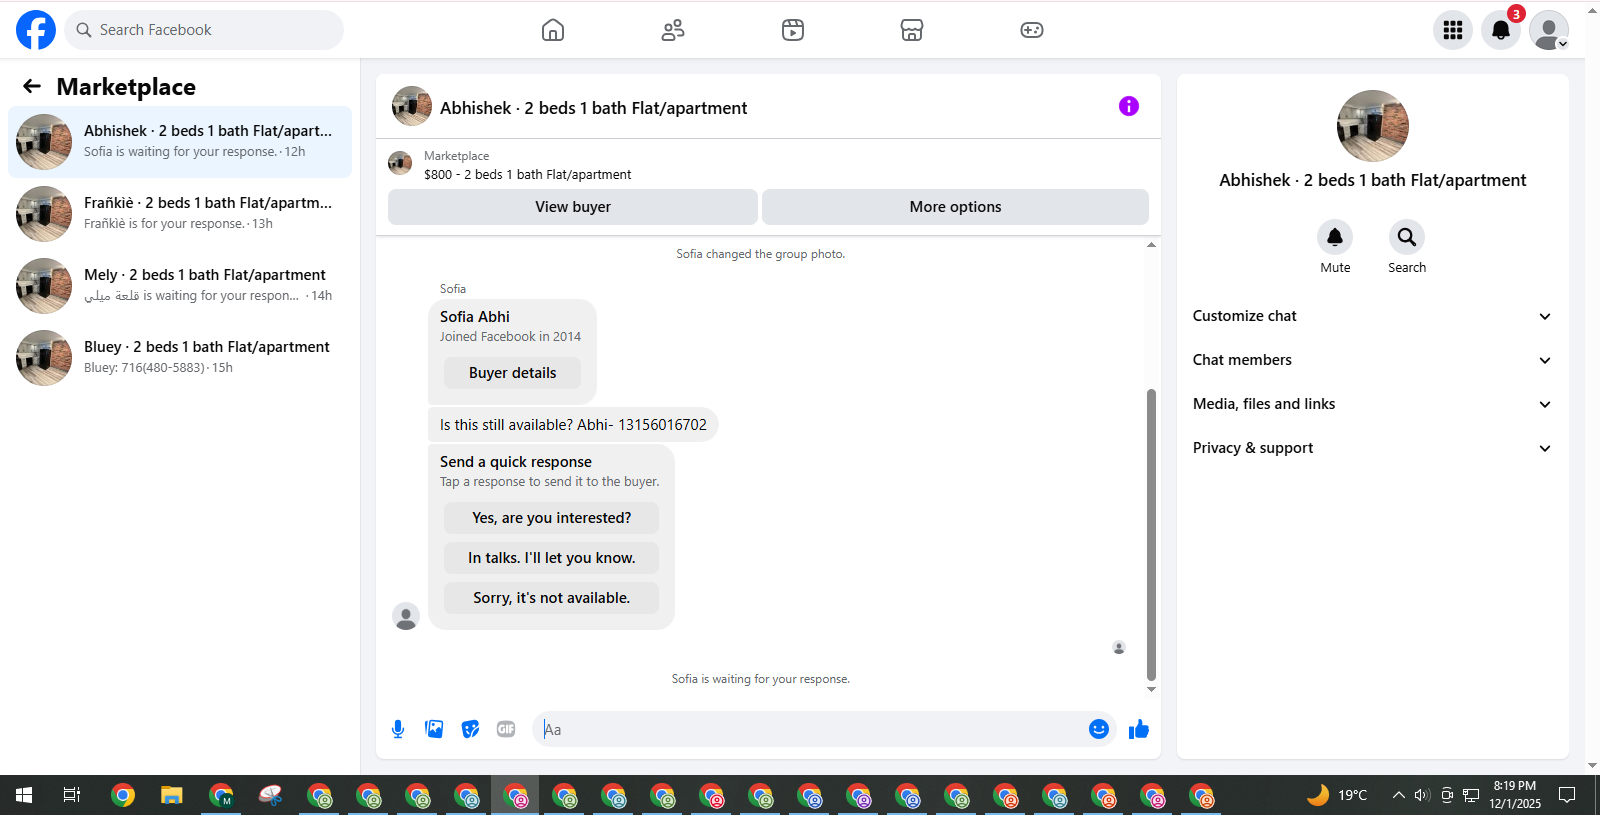The image size is (1600, 815).
Task: Send quick response "Yes, are you interested?"
Action: point(551,518)
